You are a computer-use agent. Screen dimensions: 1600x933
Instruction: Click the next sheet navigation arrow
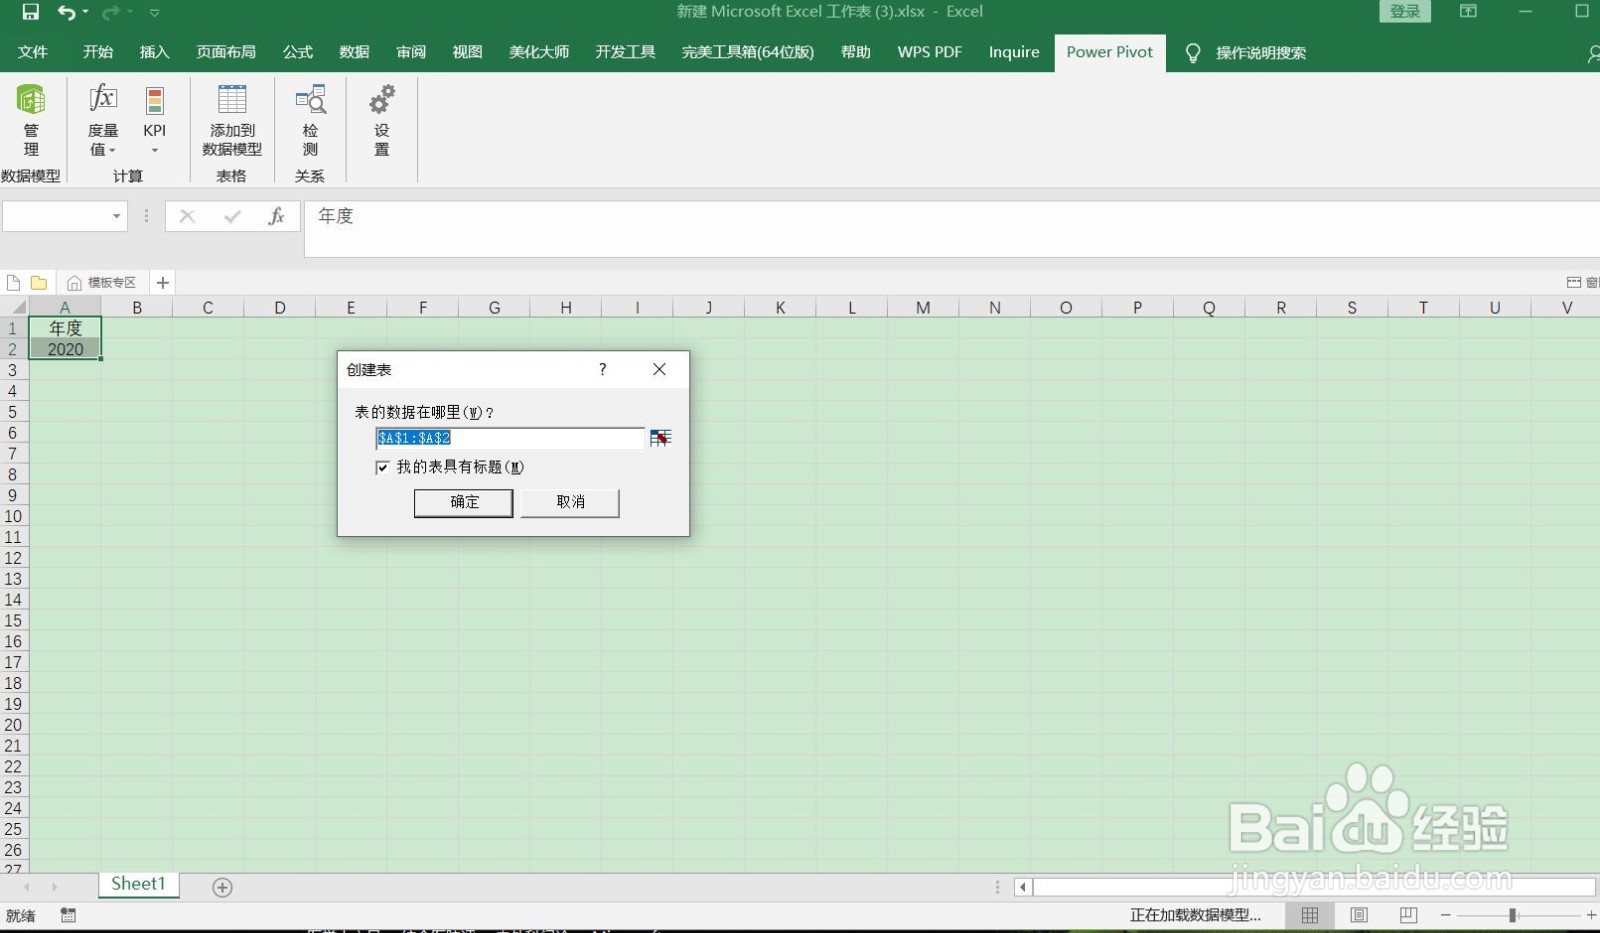pos(54,887)
